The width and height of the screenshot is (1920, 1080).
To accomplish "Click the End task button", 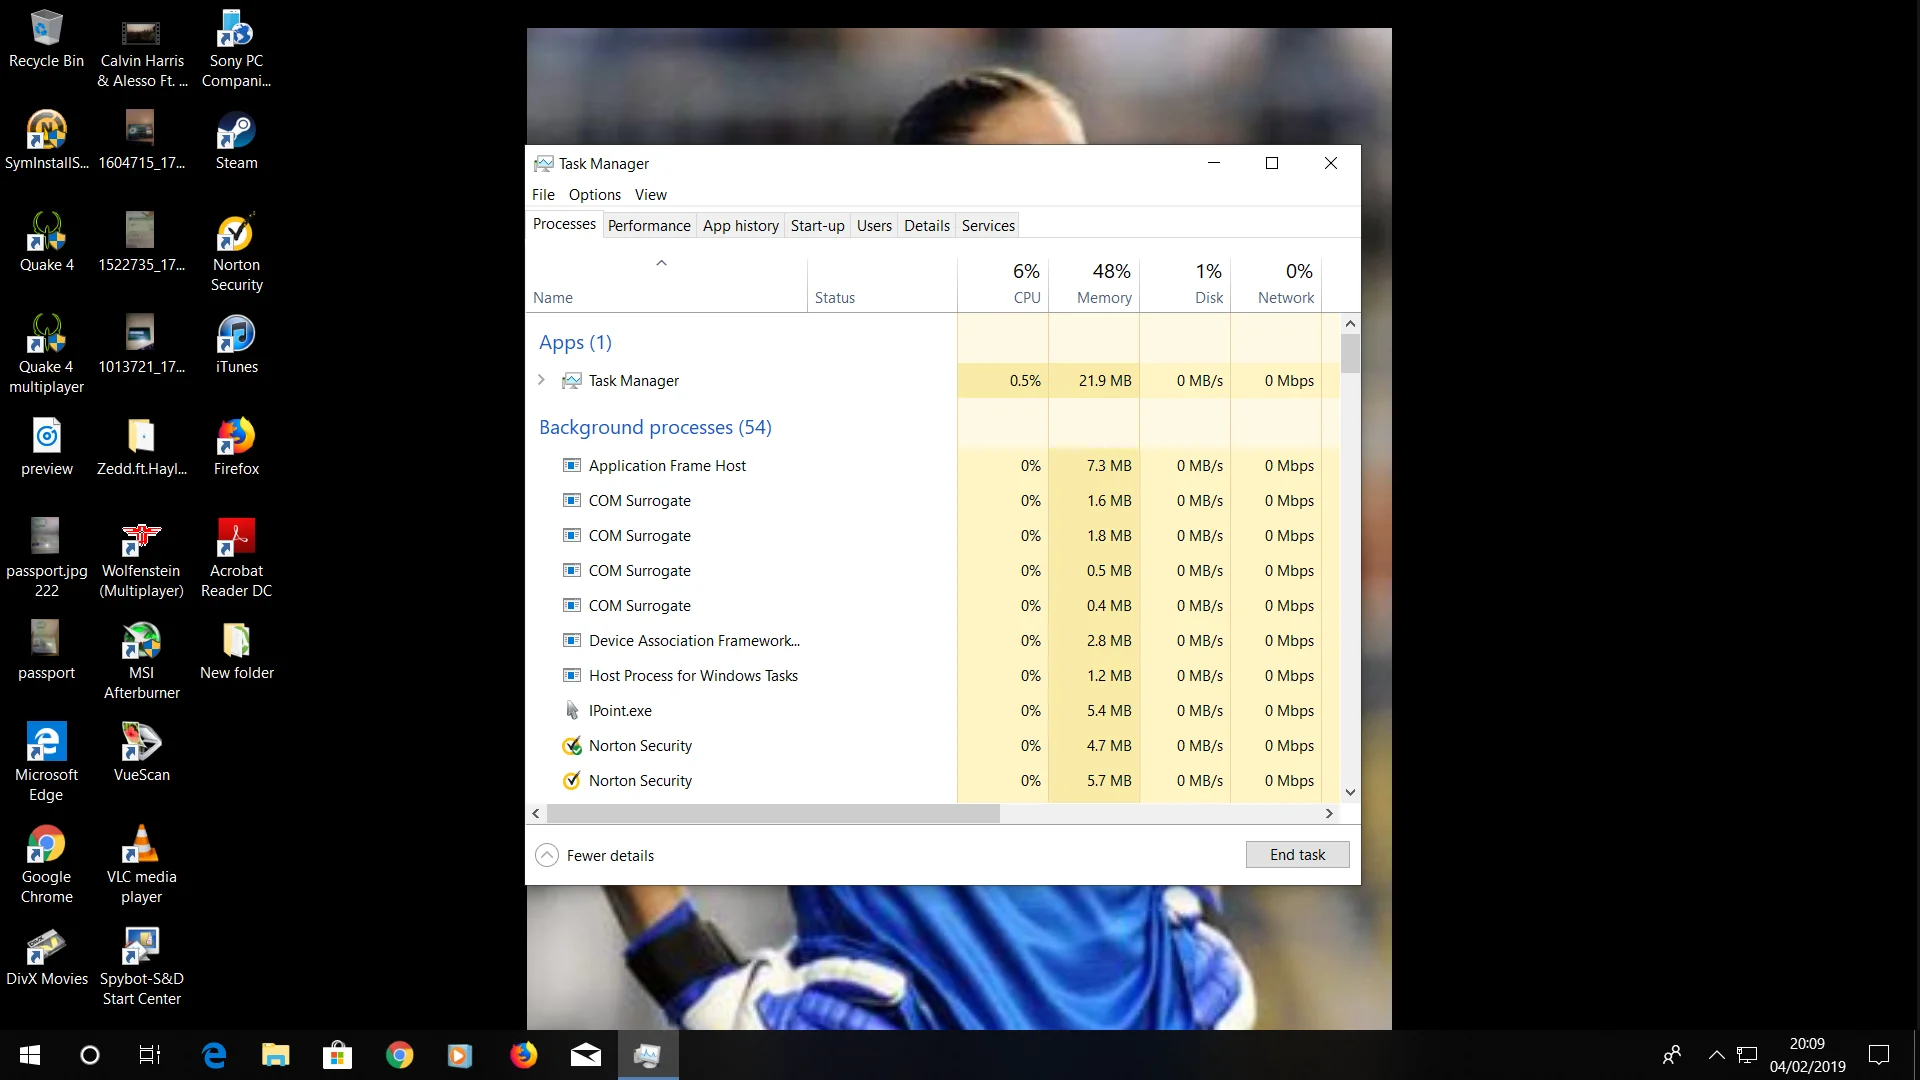I will point(1297,855).
